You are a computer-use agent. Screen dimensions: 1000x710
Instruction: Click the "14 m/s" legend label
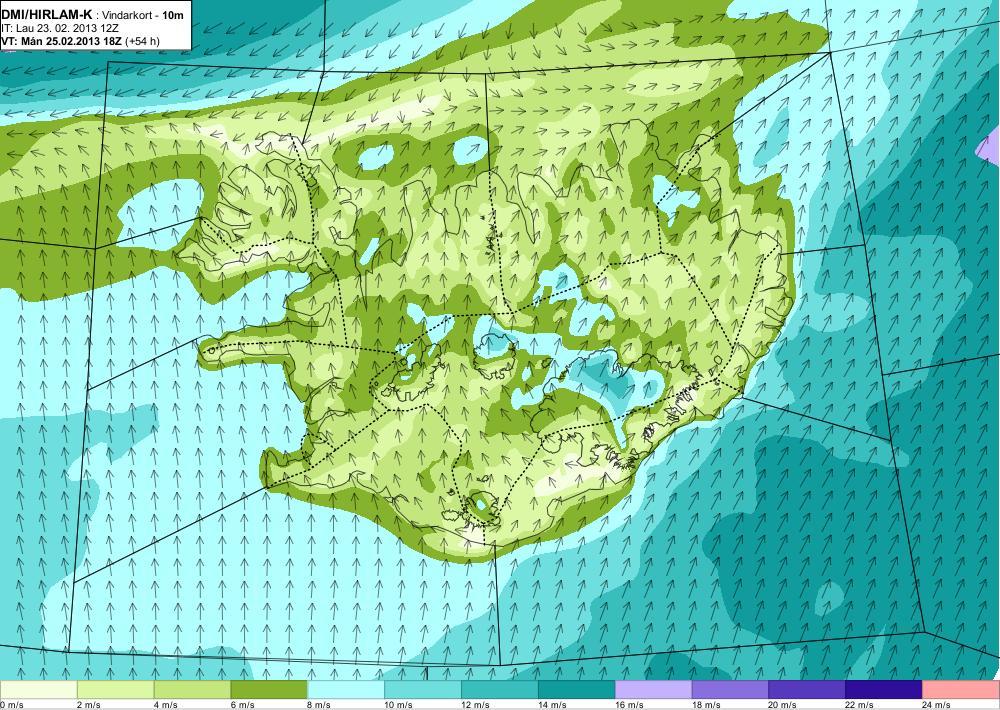[x=552, y=705]
